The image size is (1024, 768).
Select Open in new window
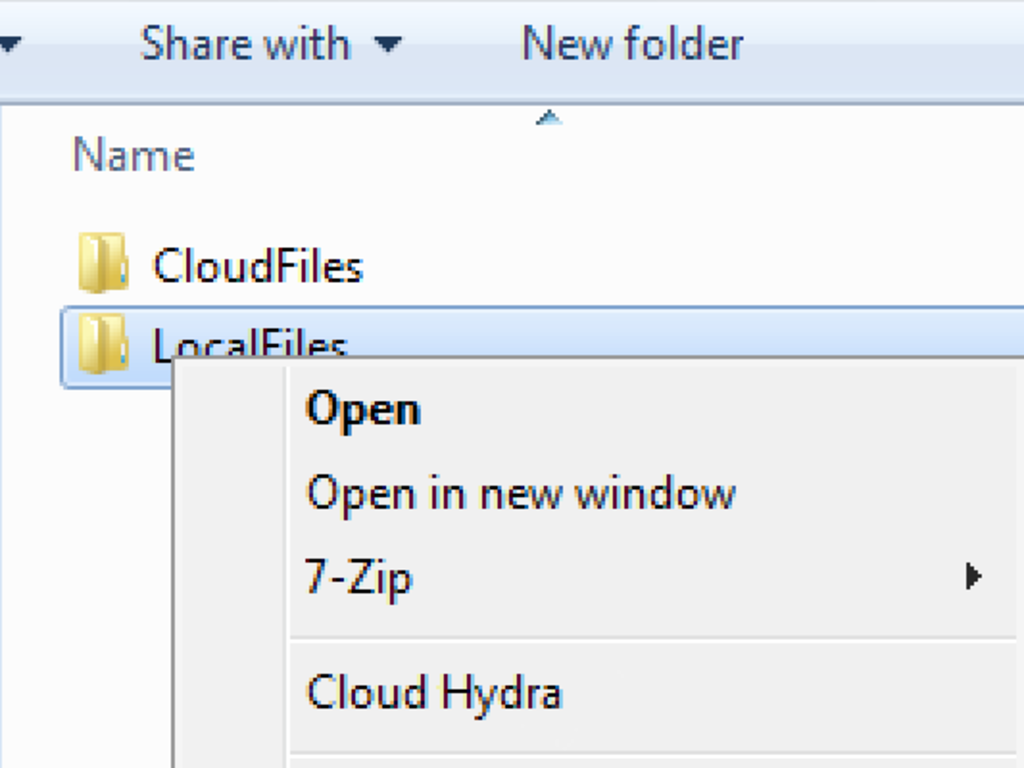521,492
